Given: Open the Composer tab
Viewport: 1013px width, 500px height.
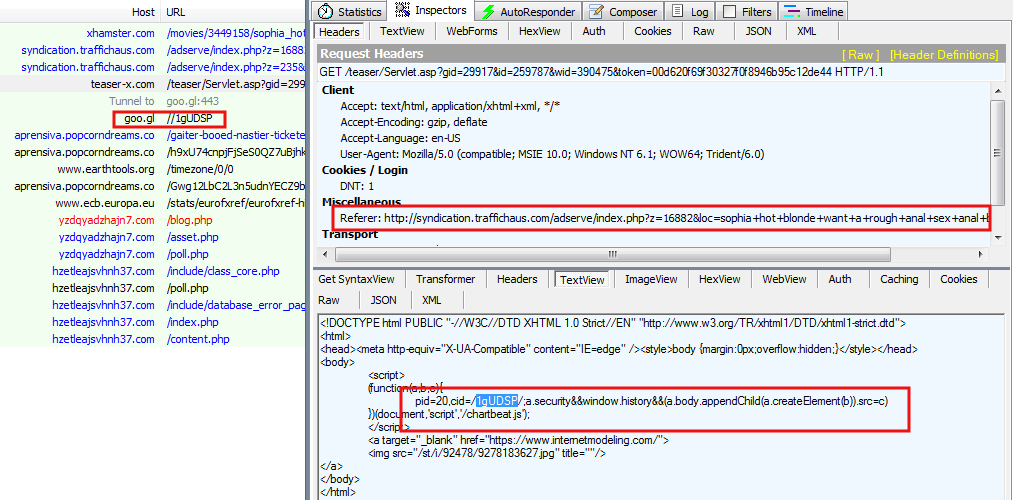Looking at the screenshot, I should pos(623,12).
